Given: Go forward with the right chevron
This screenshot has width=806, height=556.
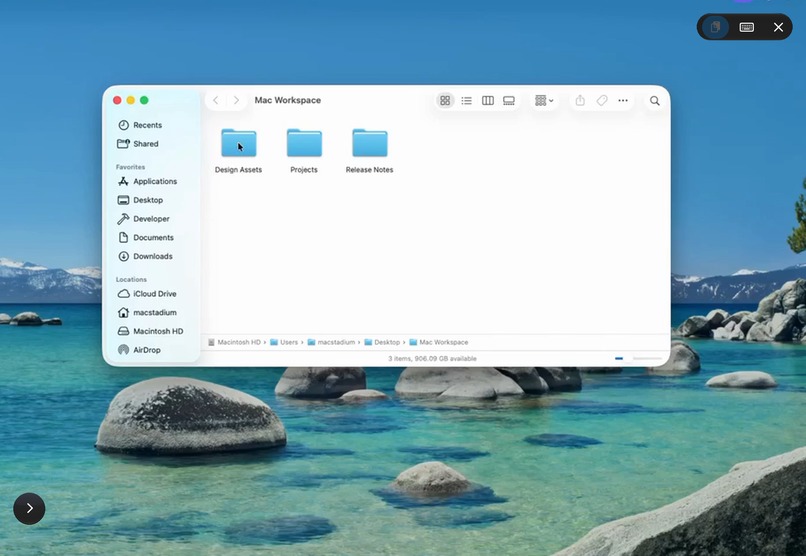Looking at the screenshot, I should point(236,100).
